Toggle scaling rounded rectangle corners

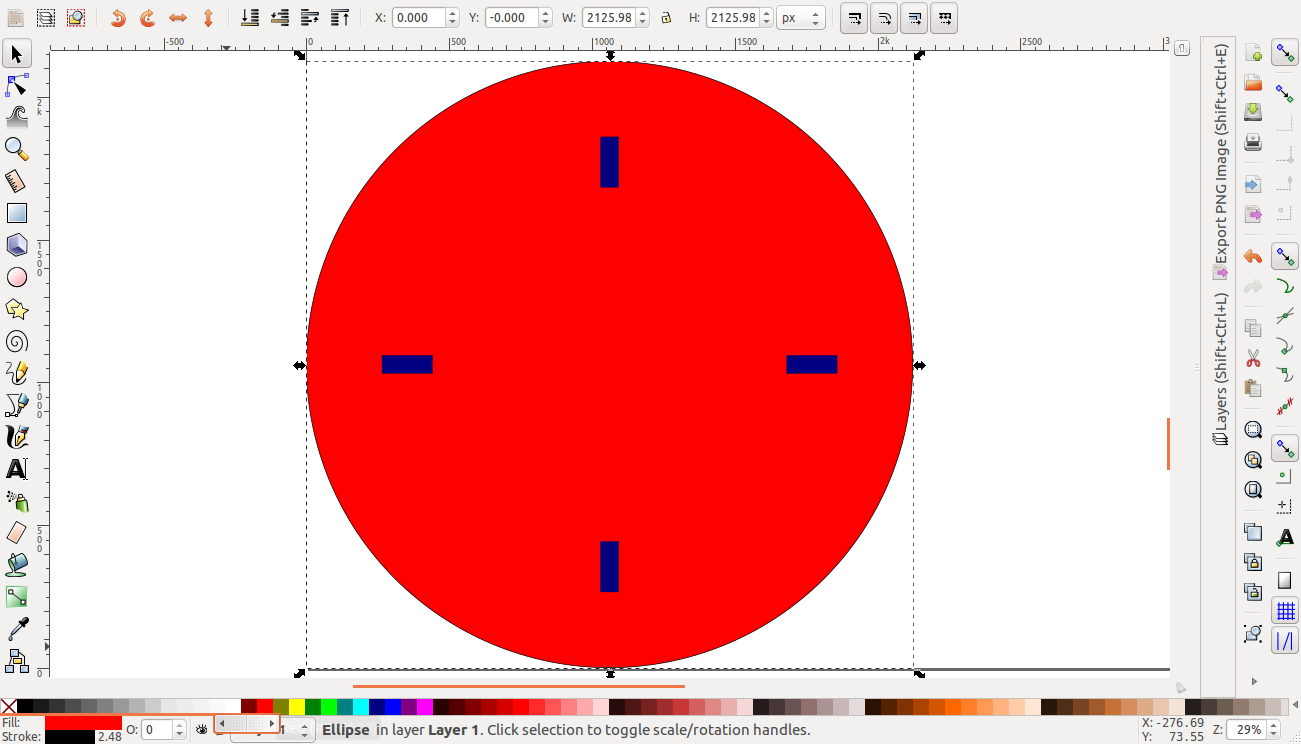(884, 18)
